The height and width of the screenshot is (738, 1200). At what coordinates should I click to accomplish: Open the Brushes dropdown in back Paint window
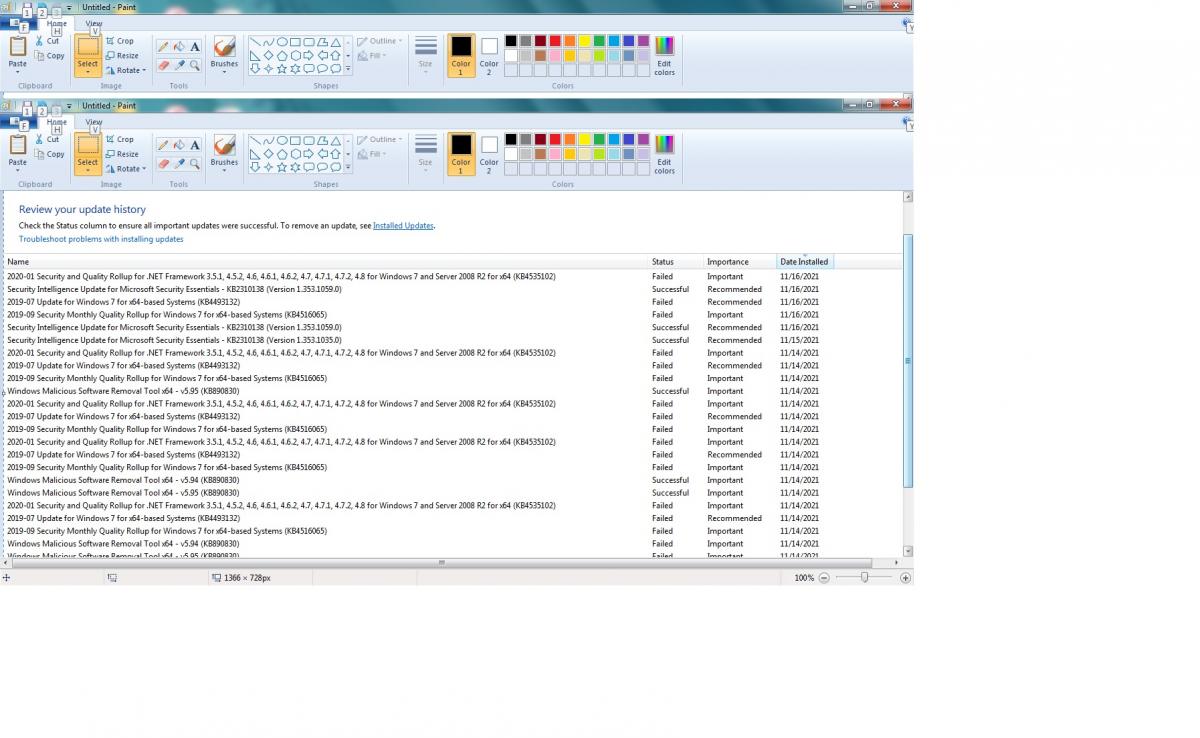(224, 72)
